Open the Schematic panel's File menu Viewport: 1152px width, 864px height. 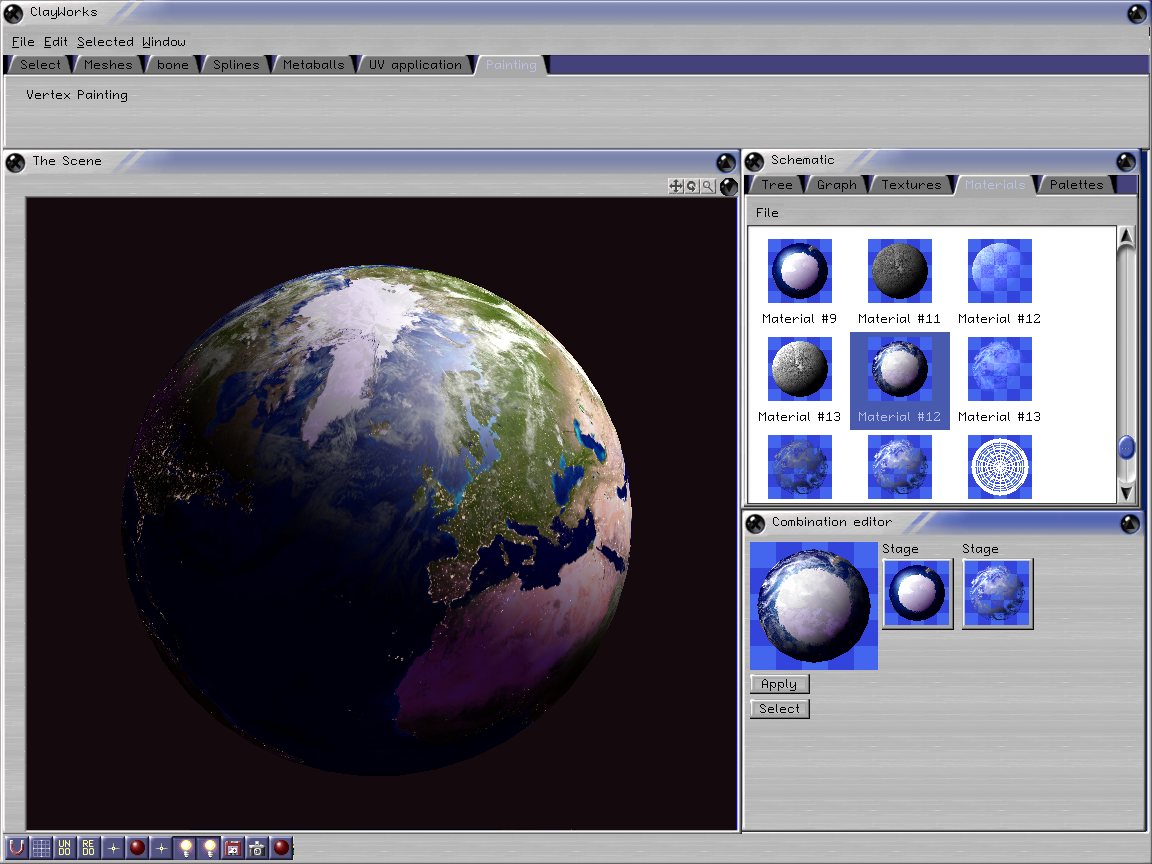coord(767,213)
